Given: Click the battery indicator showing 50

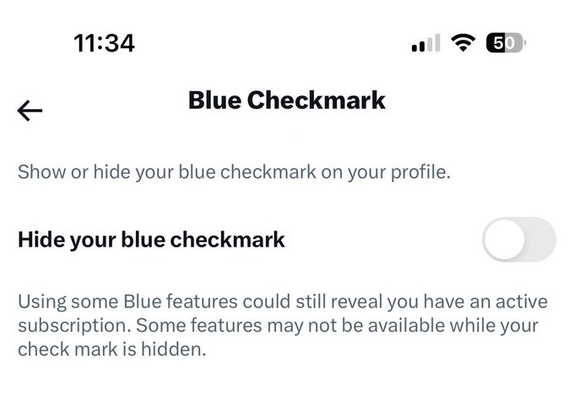Looking at the screenshot, I should 506,43.
